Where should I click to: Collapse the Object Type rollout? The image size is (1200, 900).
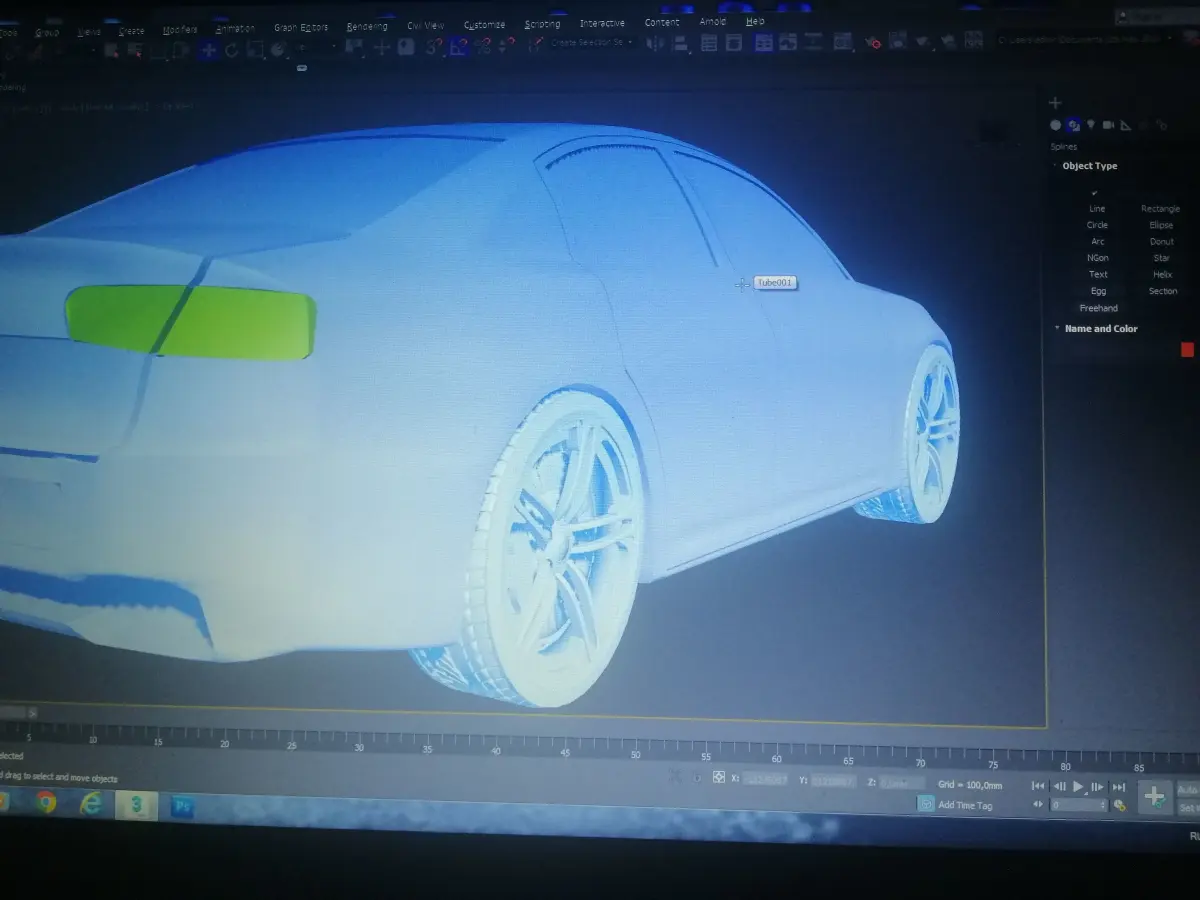pyautogui.click(x=1089, y=166)
